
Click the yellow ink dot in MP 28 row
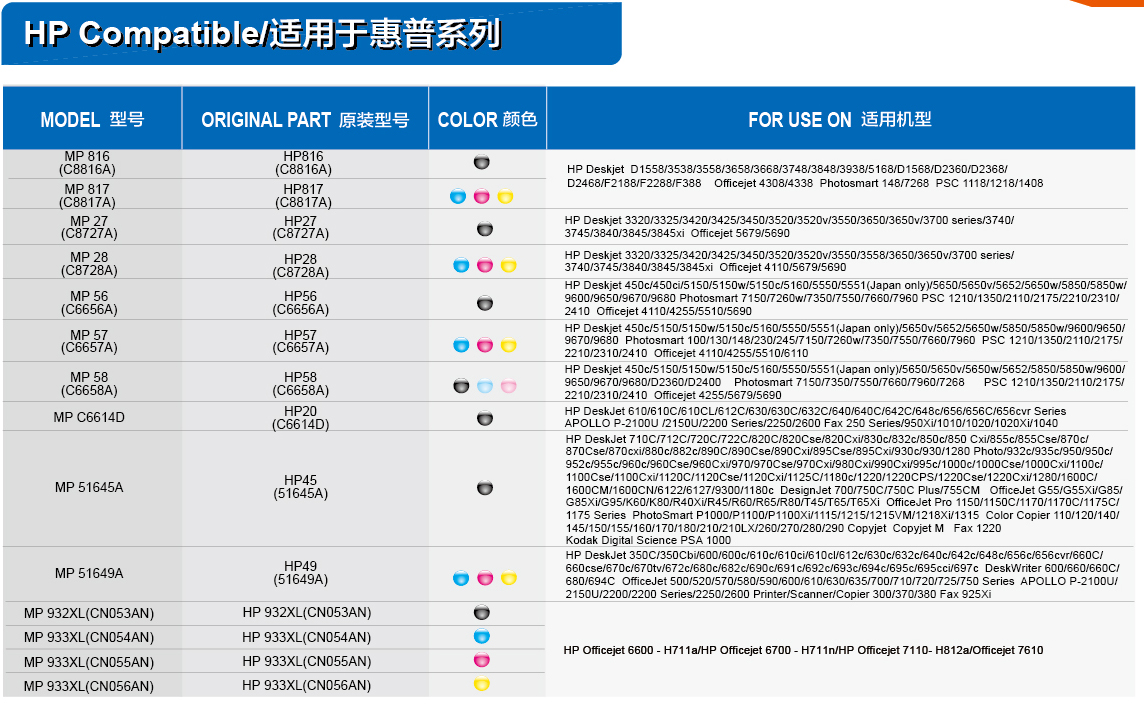click(508, 266)
